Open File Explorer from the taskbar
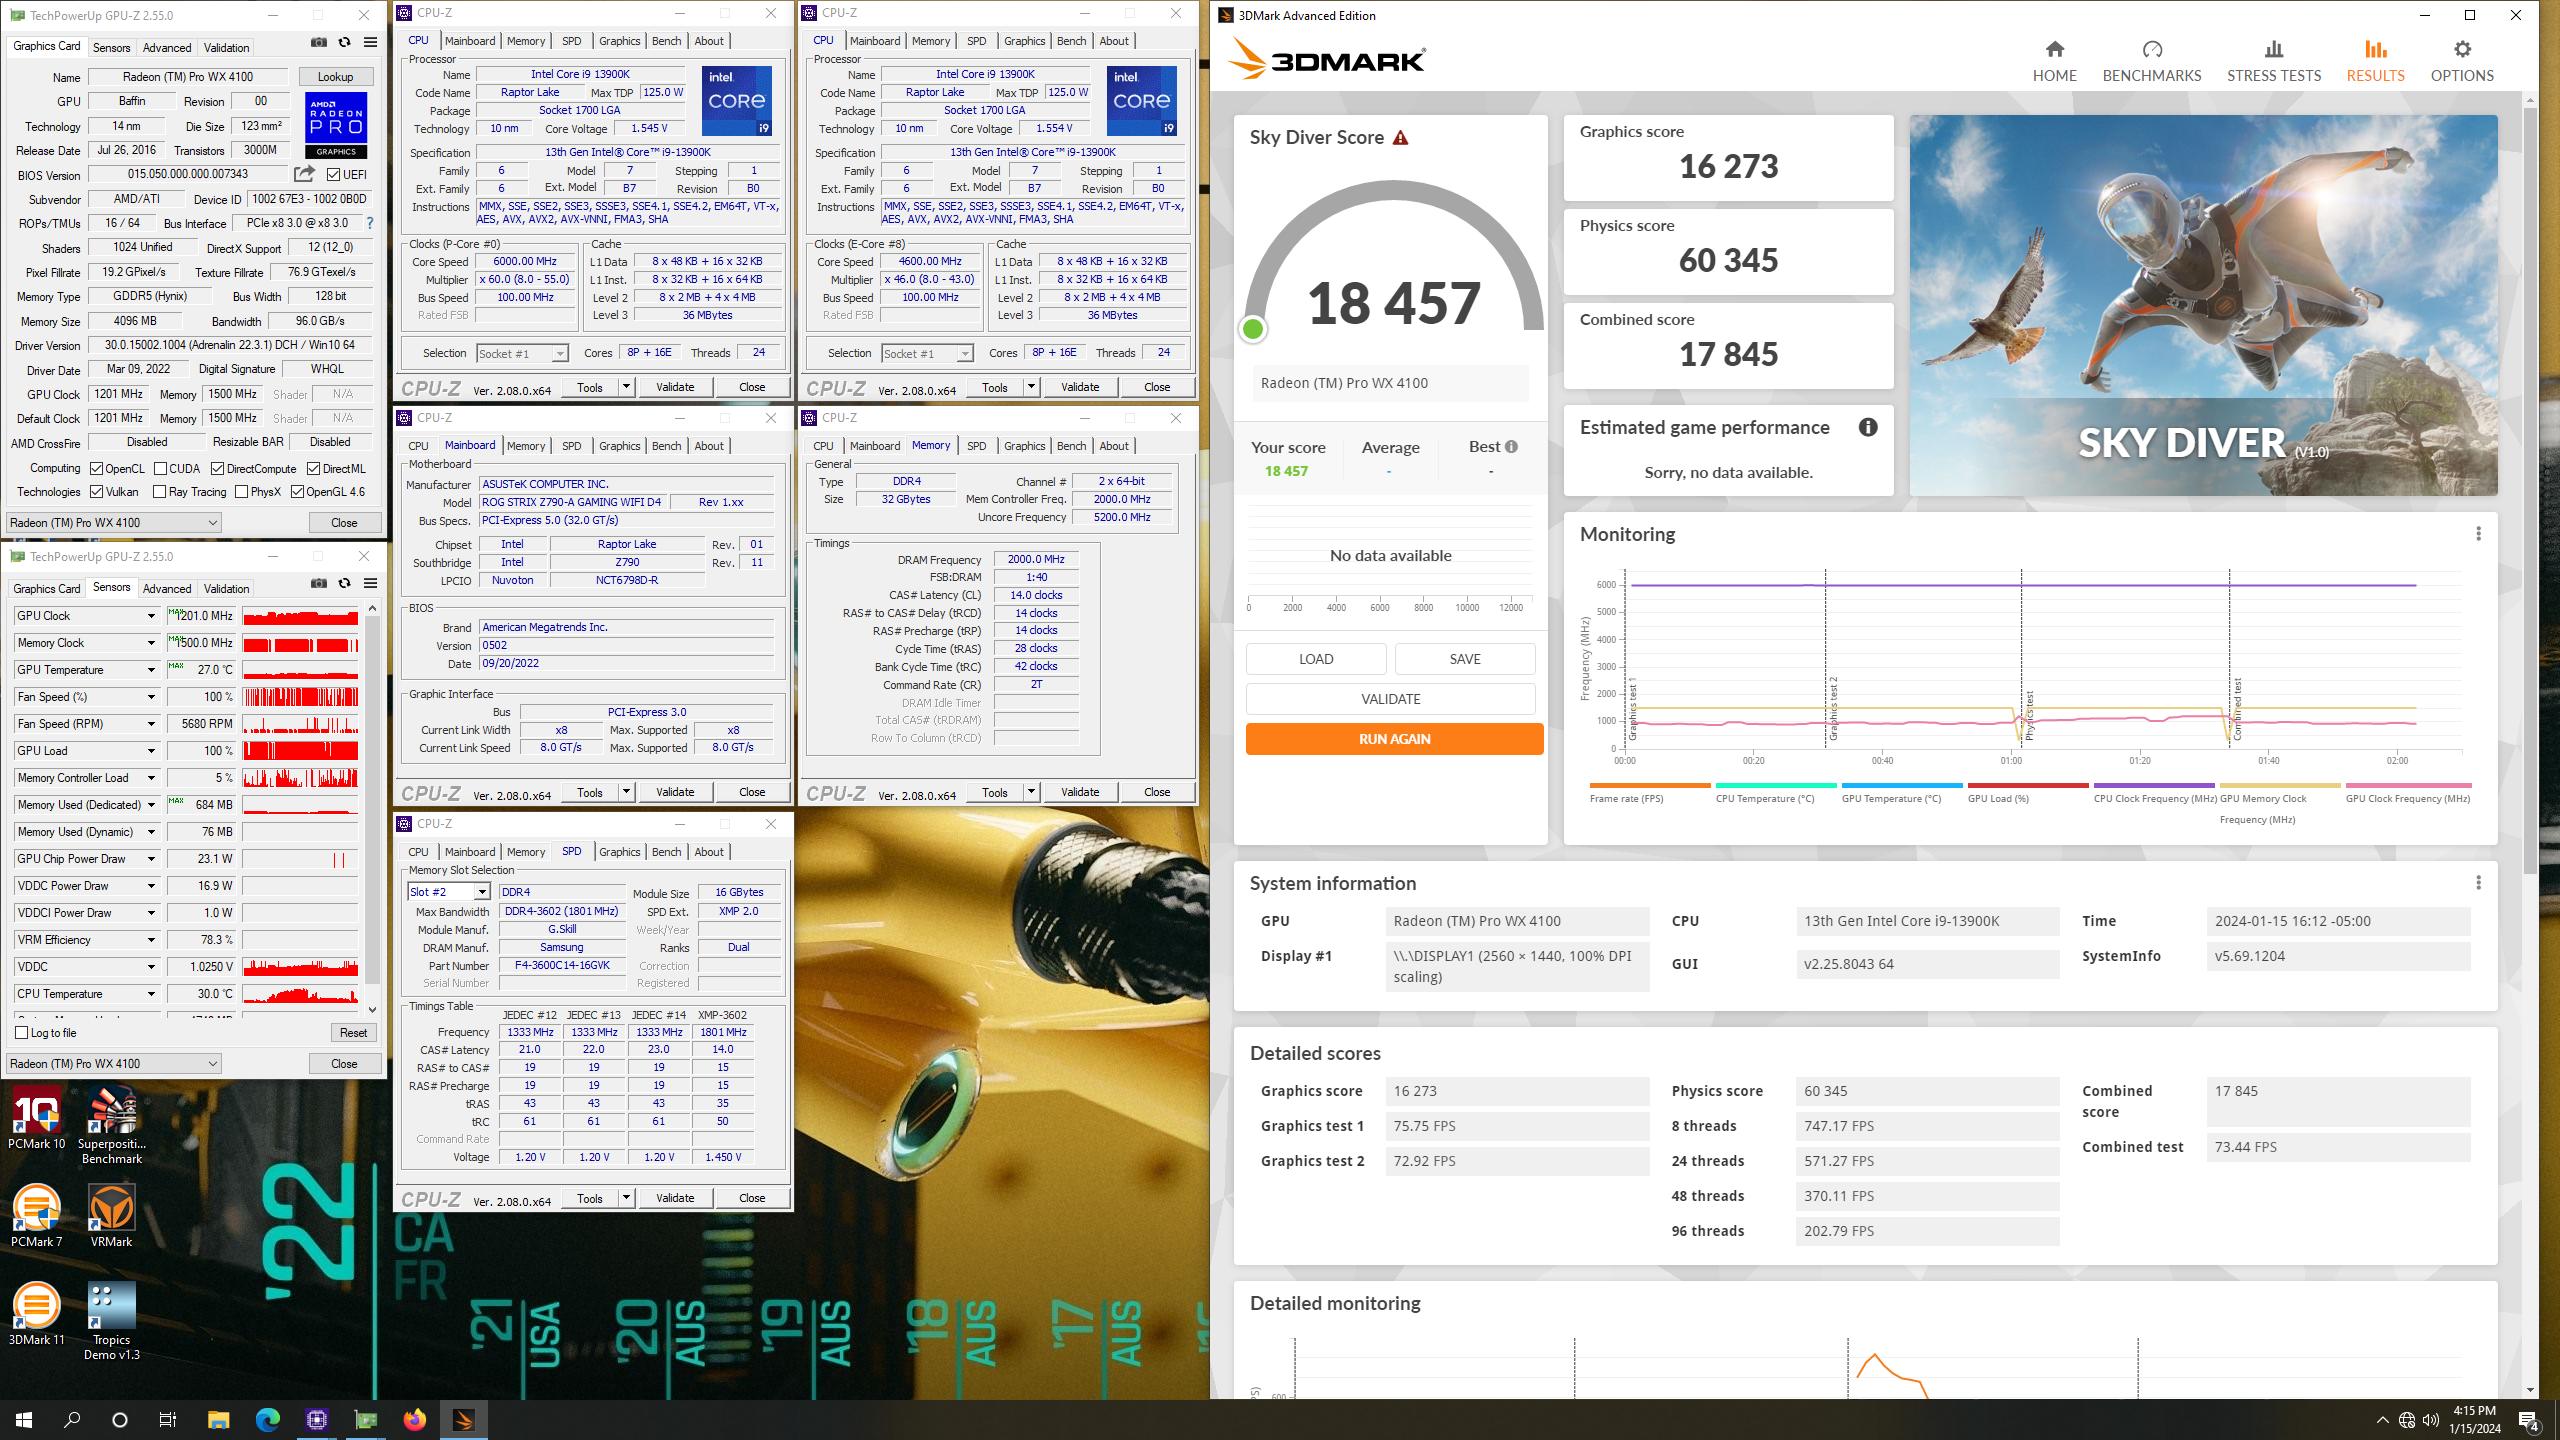2560x1440 pixels. tap(218, 1419)
